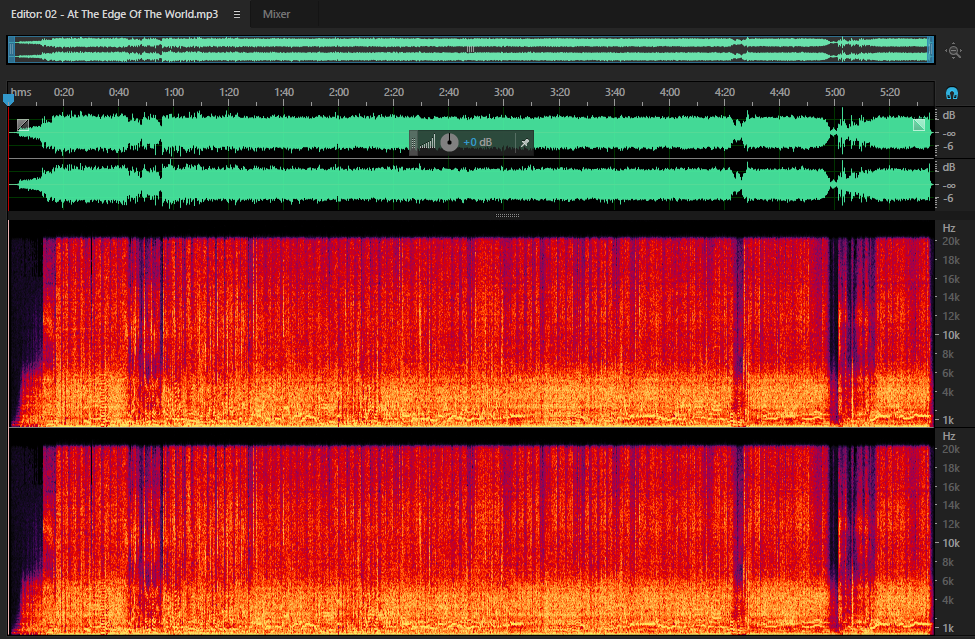
Task: Click the Hz label of the lower spectrogram scale
Action: 949,436
